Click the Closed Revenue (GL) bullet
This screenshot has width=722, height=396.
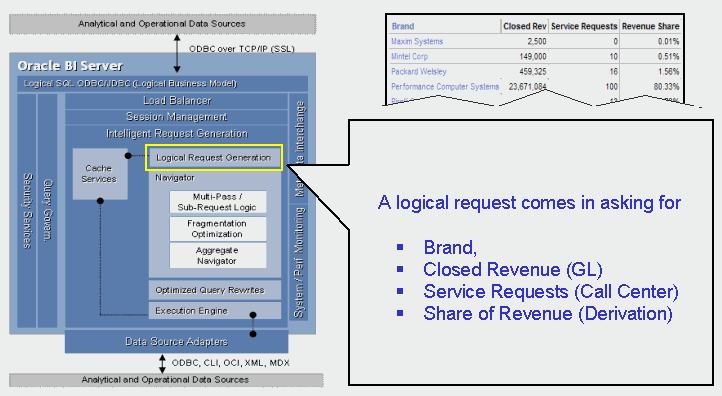coord(512,270)
